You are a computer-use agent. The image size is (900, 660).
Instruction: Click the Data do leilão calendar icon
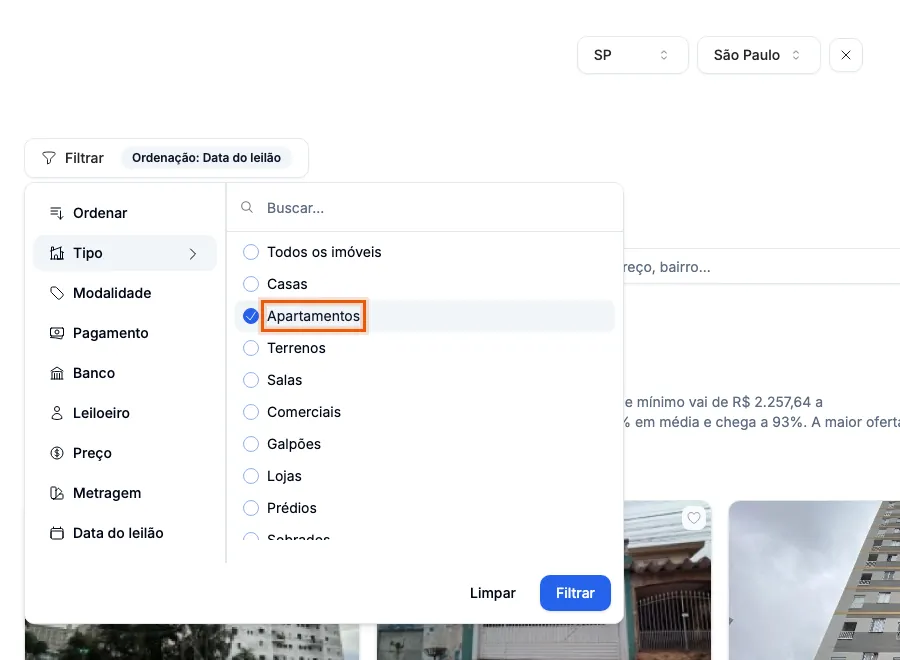pyautogui.click(x=56, y=533)
